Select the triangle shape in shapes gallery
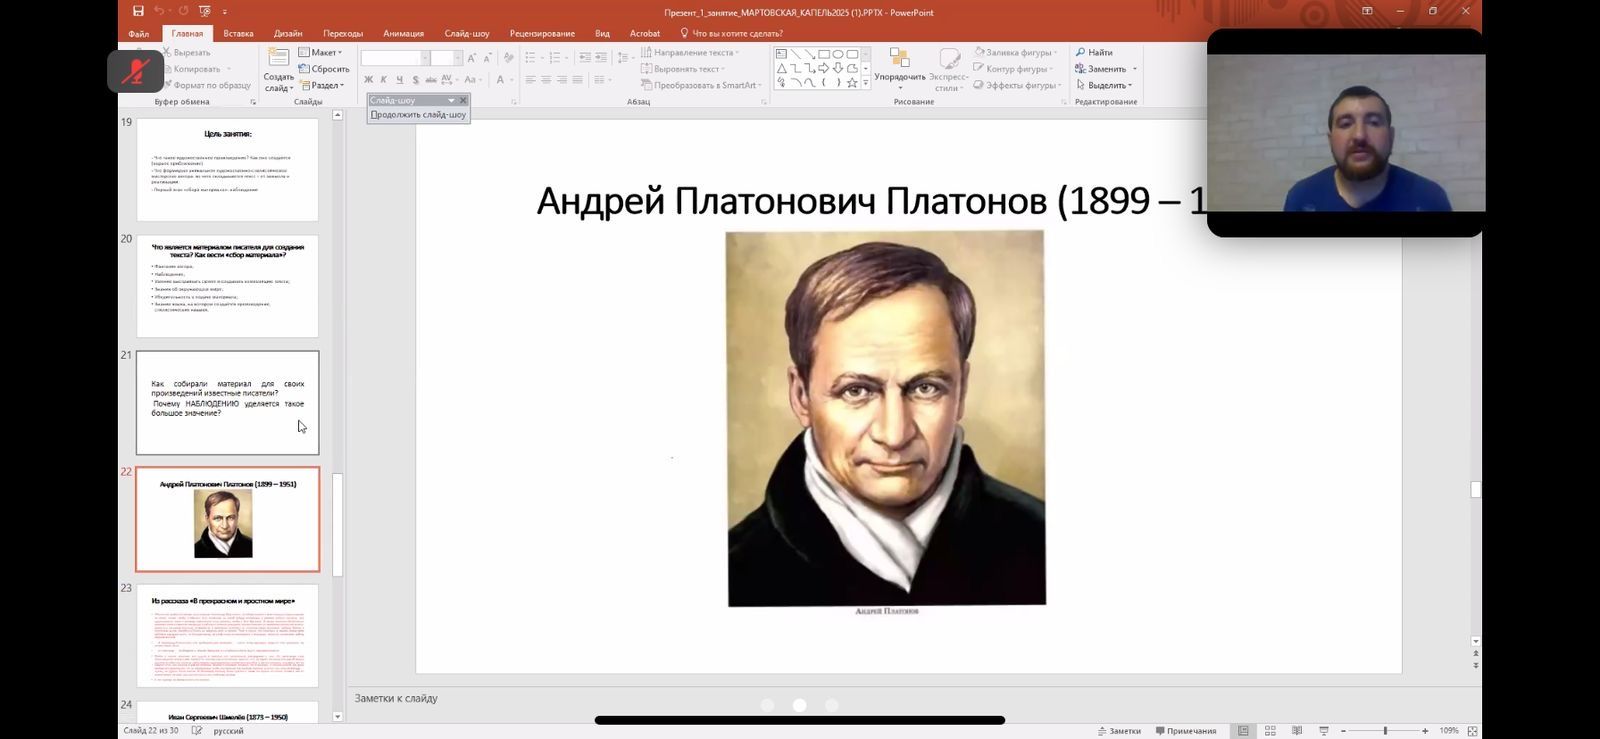This screenshot has width=1600, height=739. tap(782, 69)
